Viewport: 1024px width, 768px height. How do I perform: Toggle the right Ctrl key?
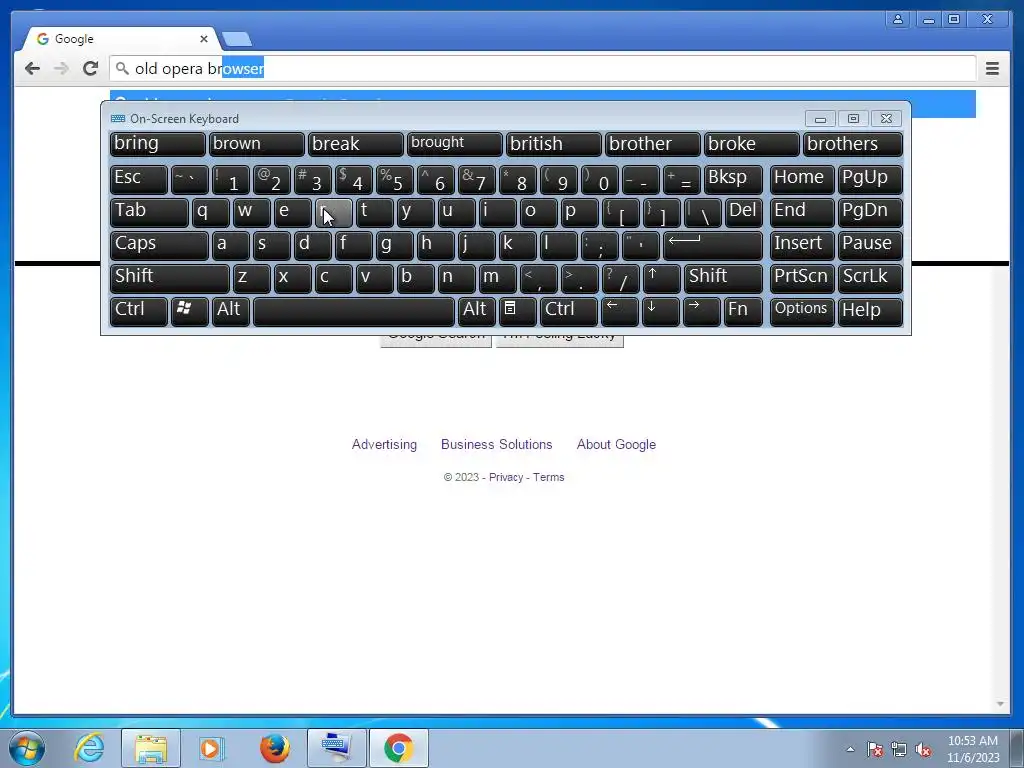pos(569,312)
